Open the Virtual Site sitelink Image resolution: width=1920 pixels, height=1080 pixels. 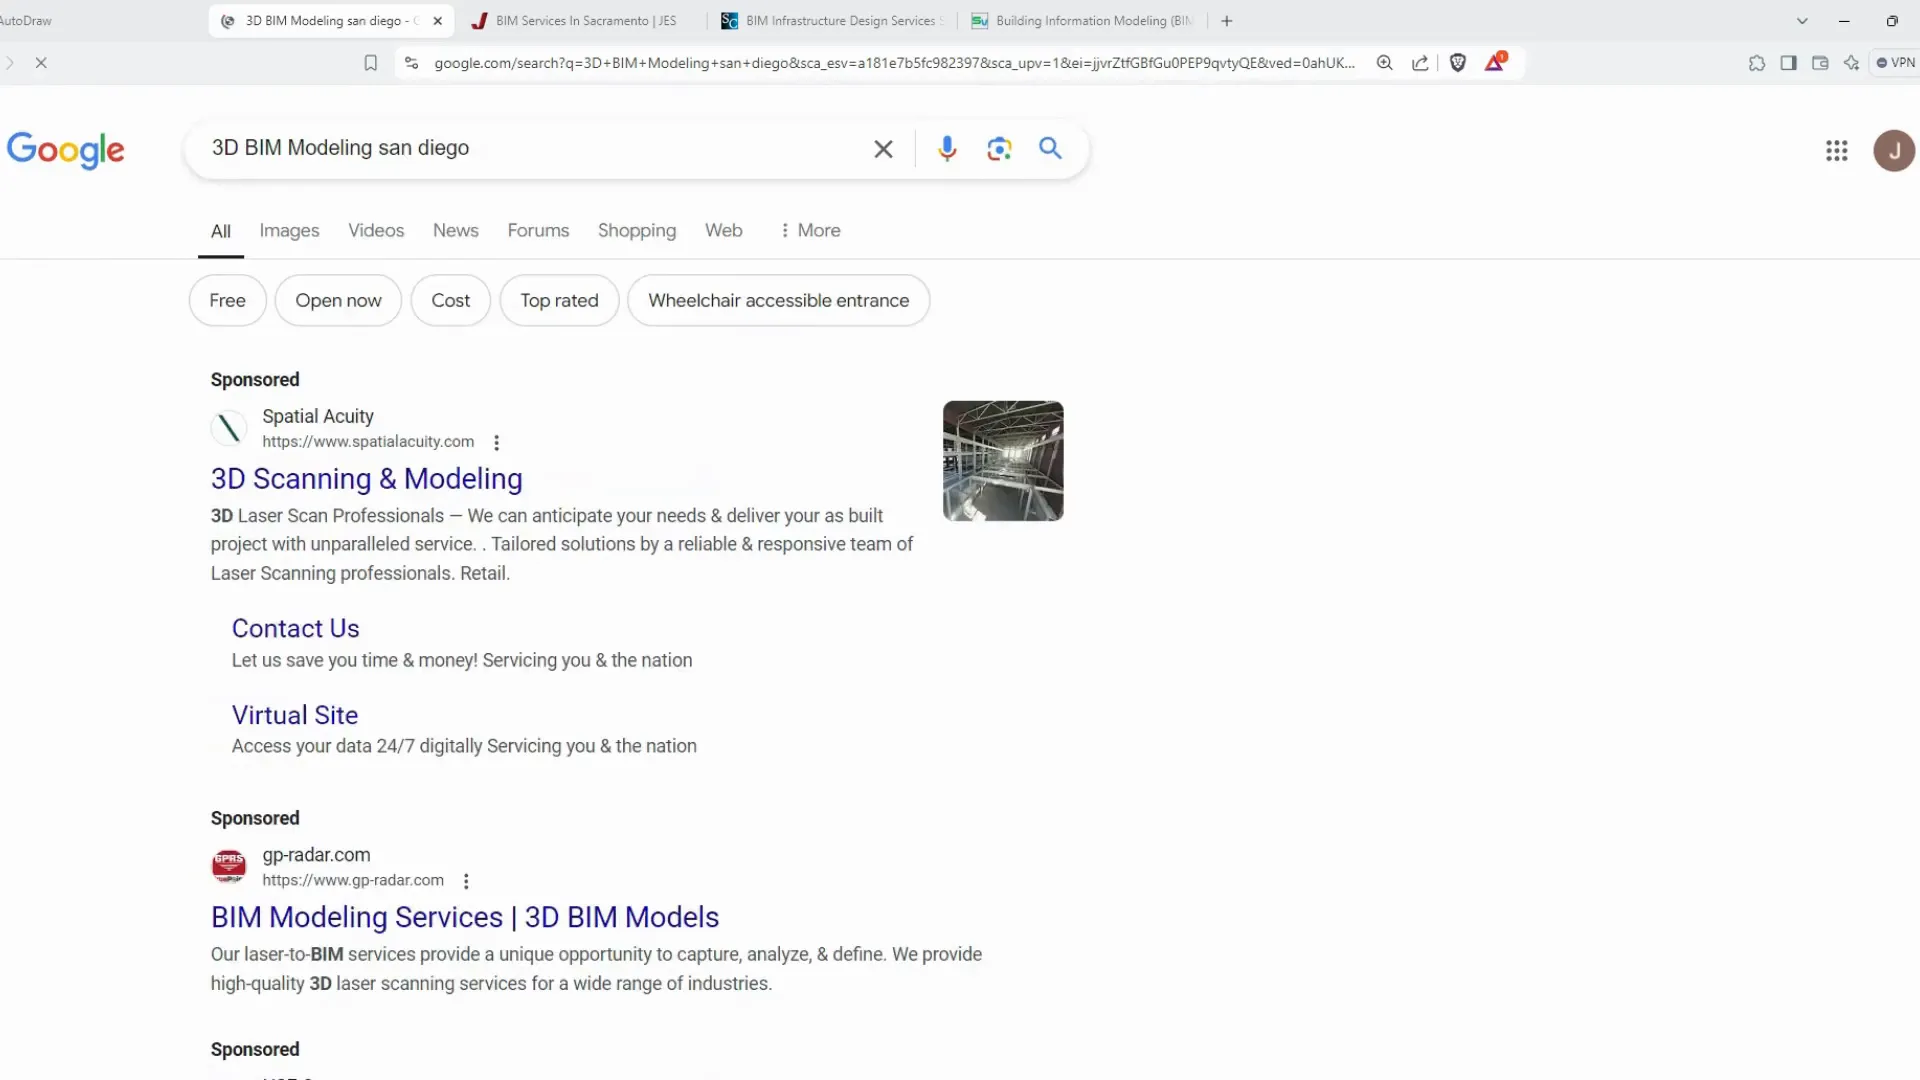point(295,716)
